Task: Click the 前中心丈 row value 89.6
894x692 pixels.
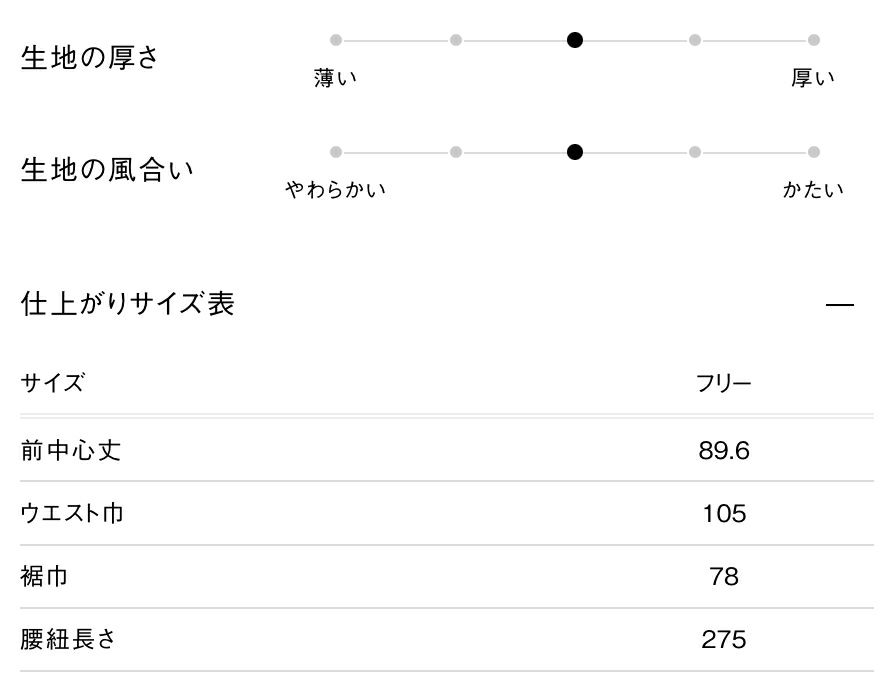Action: pos(723,450)
